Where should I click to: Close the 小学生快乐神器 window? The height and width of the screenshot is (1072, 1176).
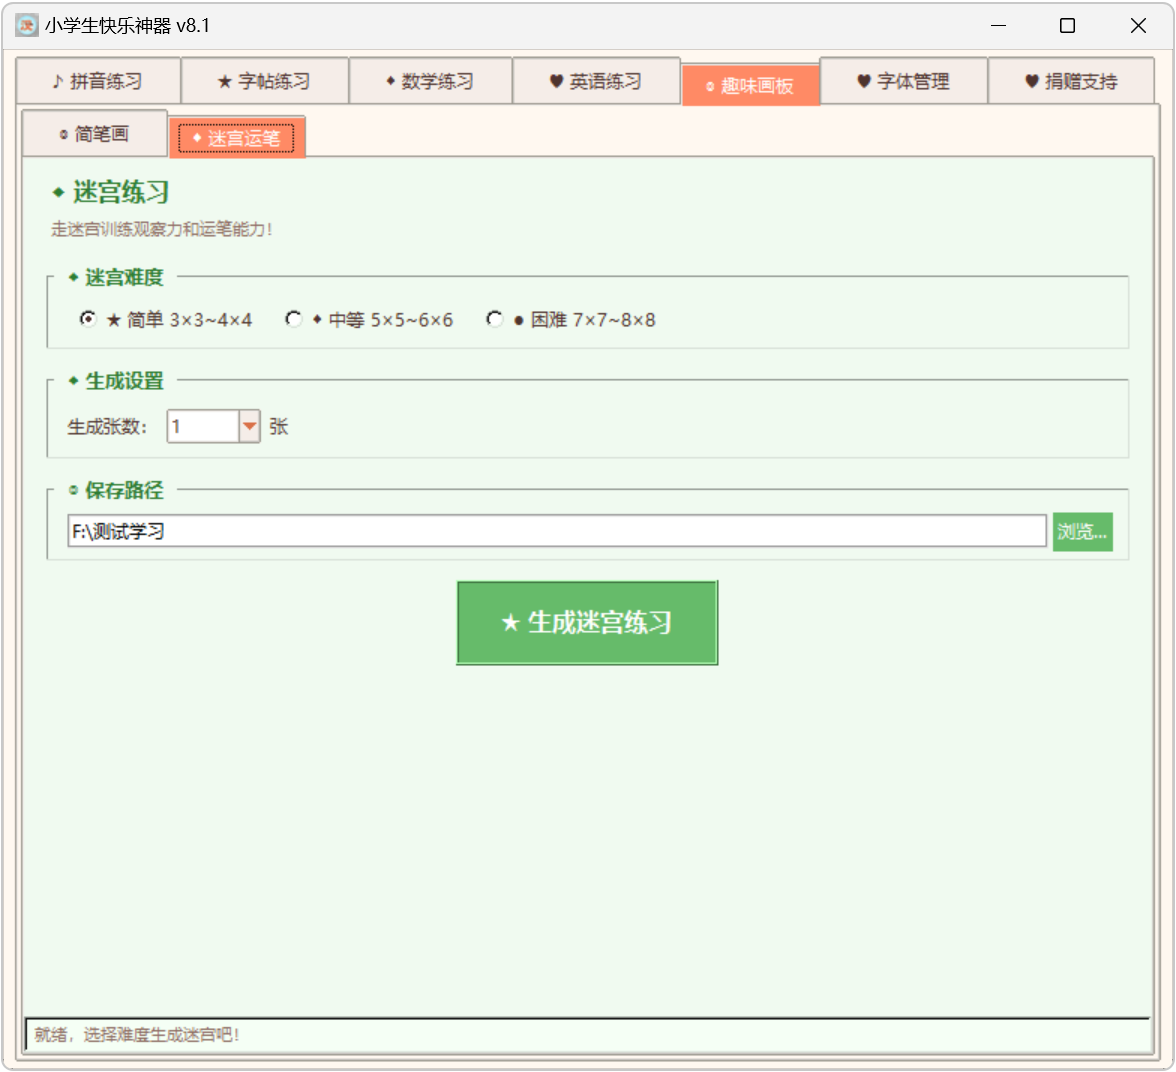pos(1138,26)
